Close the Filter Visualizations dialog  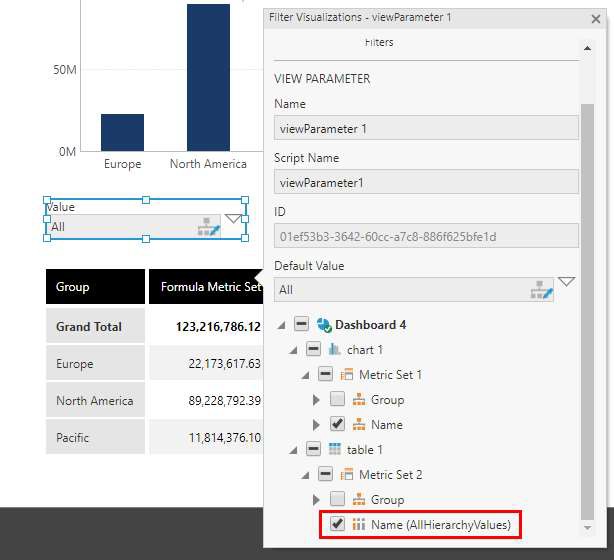[597, 19]
